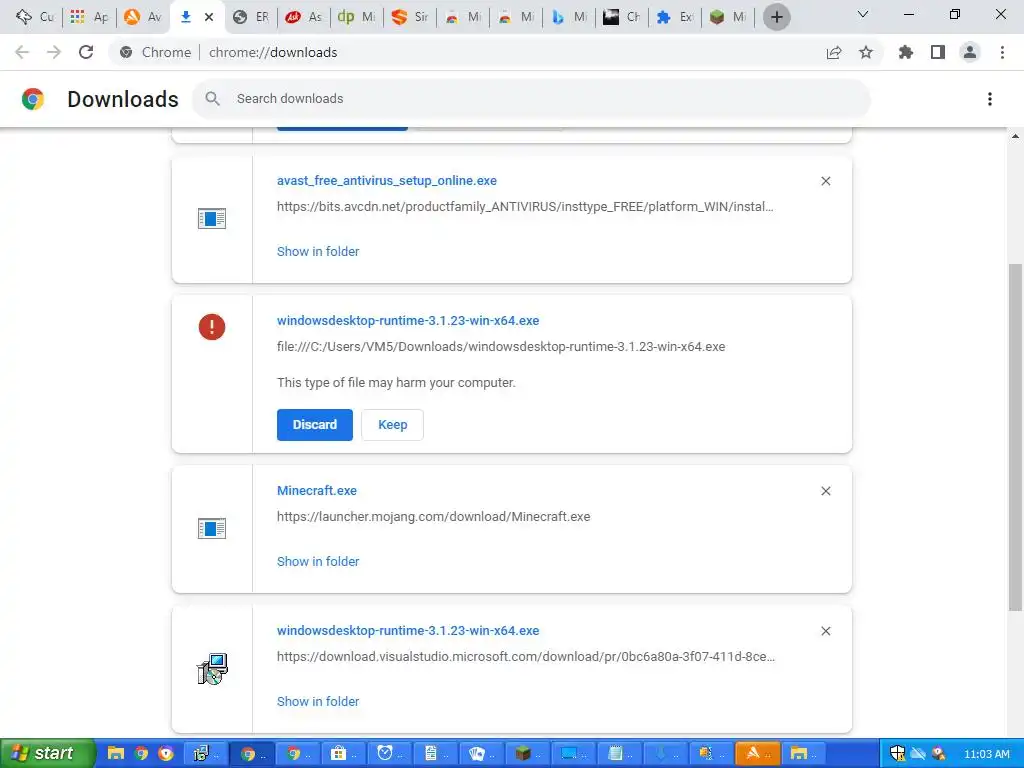Open the file explorer quick launch icon
This screenshot has width=1024, height=768.
[x=116, y=754]
